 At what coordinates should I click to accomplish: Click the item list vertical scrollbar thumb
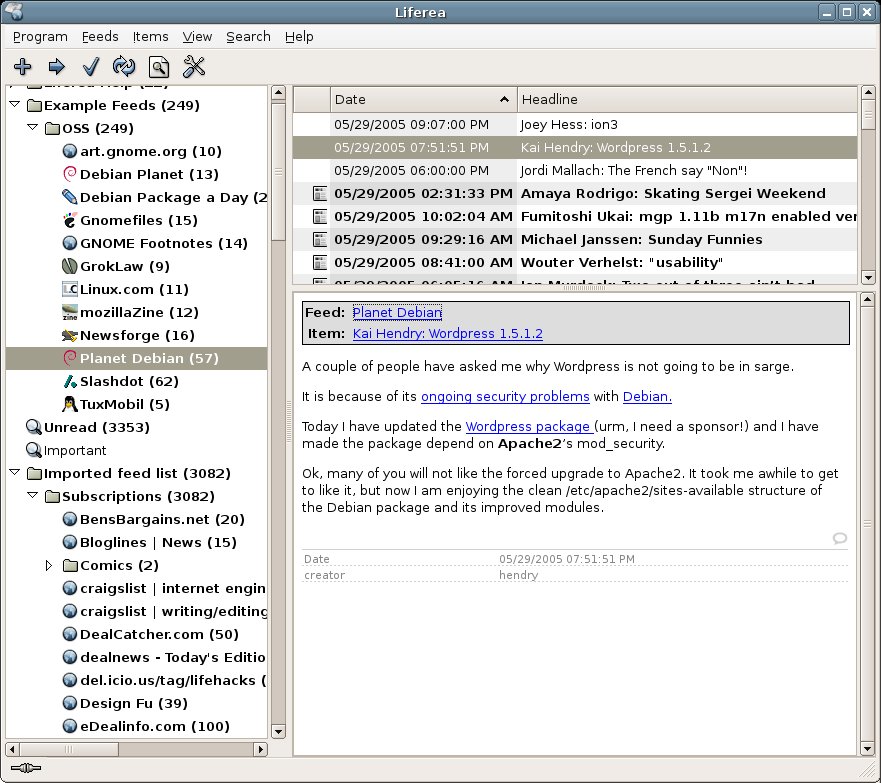coord(868,115)
